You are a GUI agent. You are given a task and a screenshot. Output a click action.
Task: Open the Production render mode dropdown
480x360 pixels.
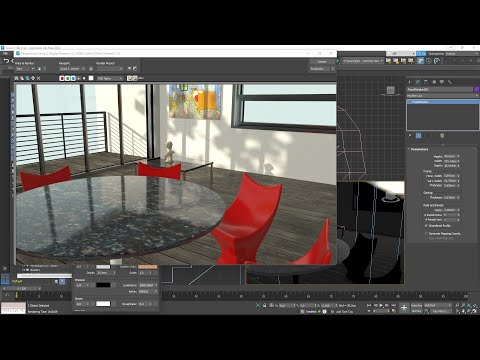(322, 69)
